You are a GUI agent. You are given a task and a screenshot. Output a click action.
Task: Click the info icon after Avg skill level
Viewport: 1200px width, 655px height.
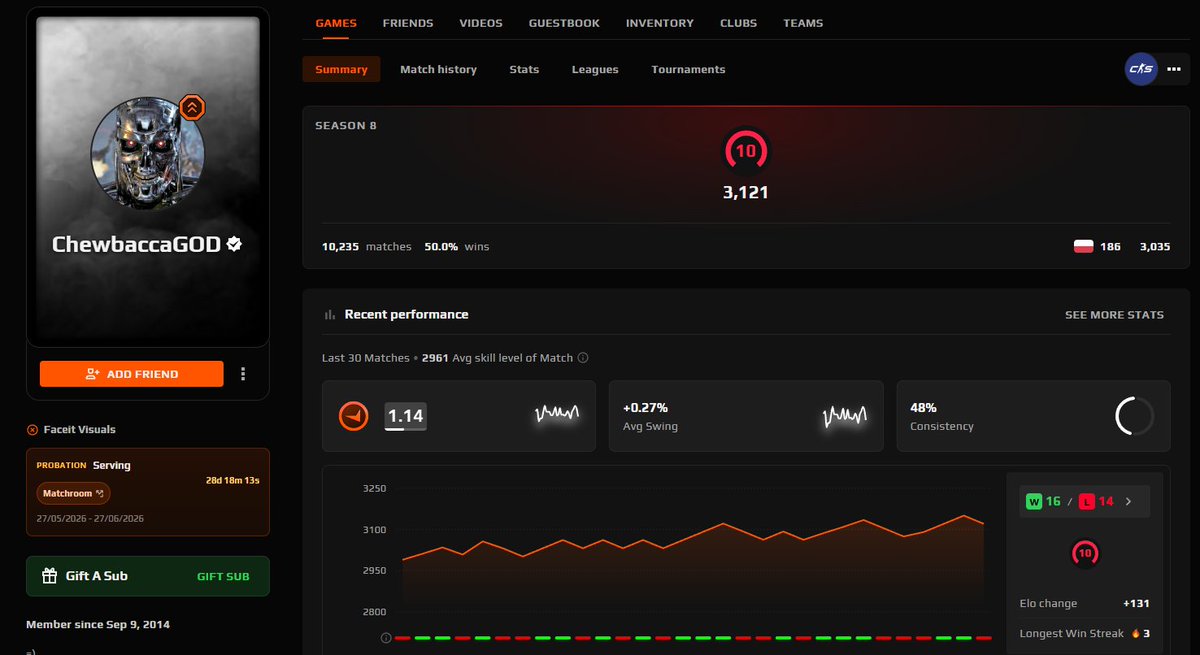pyautogui.click(x=583, y=358)
